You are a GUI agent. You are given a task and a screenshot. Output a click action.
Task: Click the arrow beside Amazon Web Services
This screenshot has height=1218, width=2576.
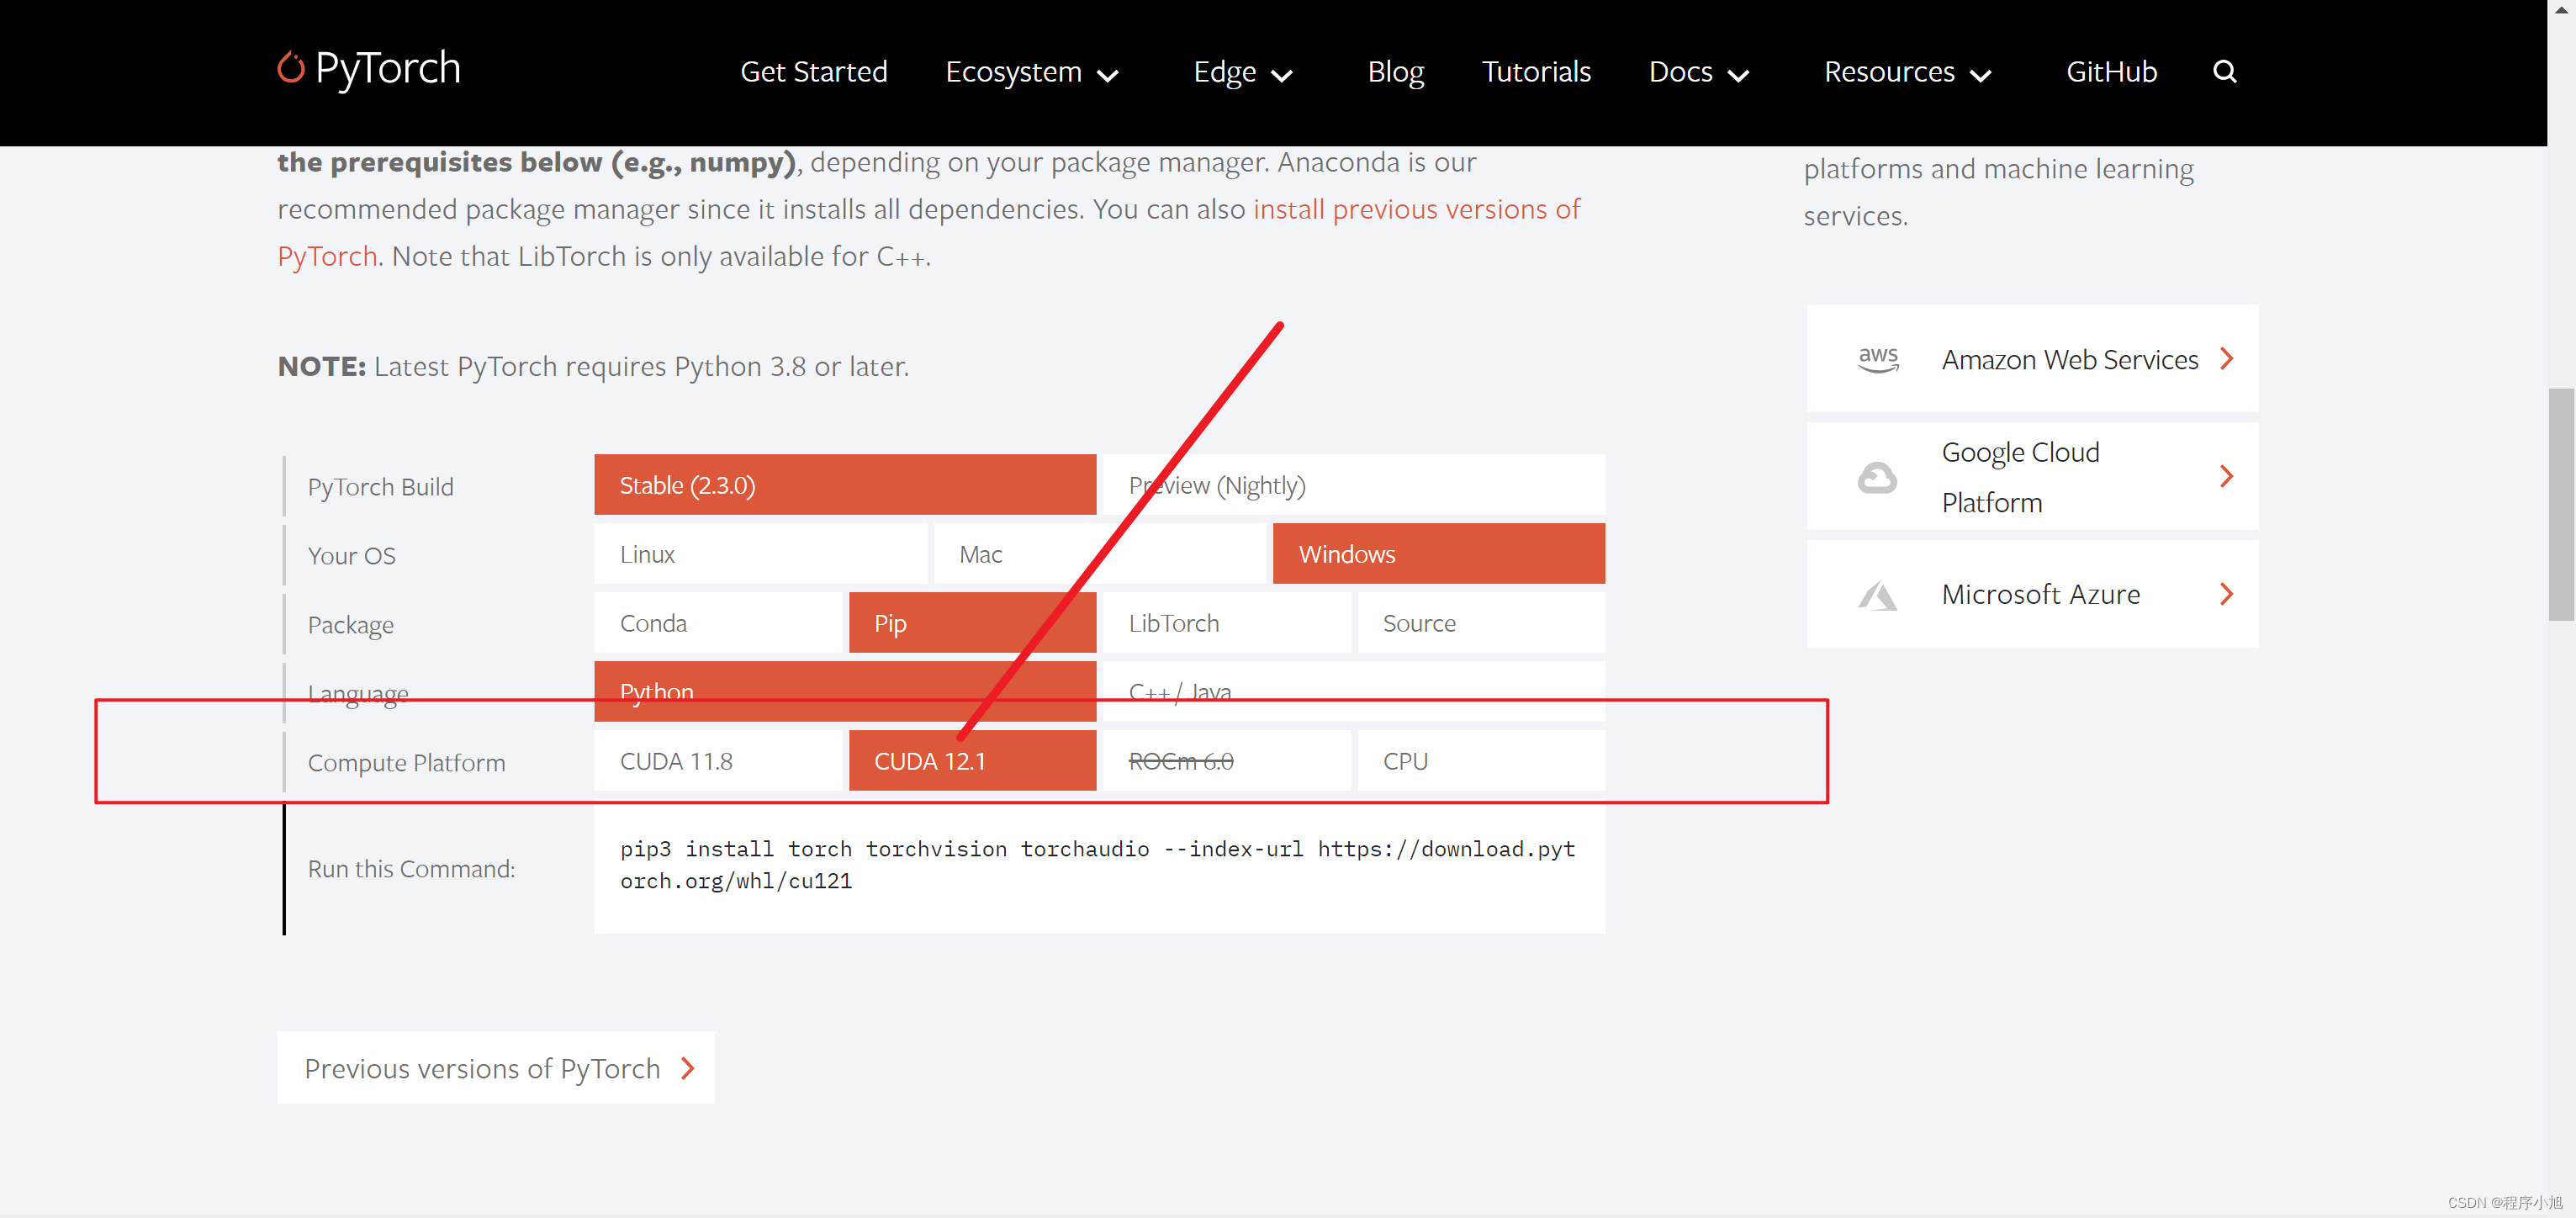pyautogui.click(x=2226, y=359)
